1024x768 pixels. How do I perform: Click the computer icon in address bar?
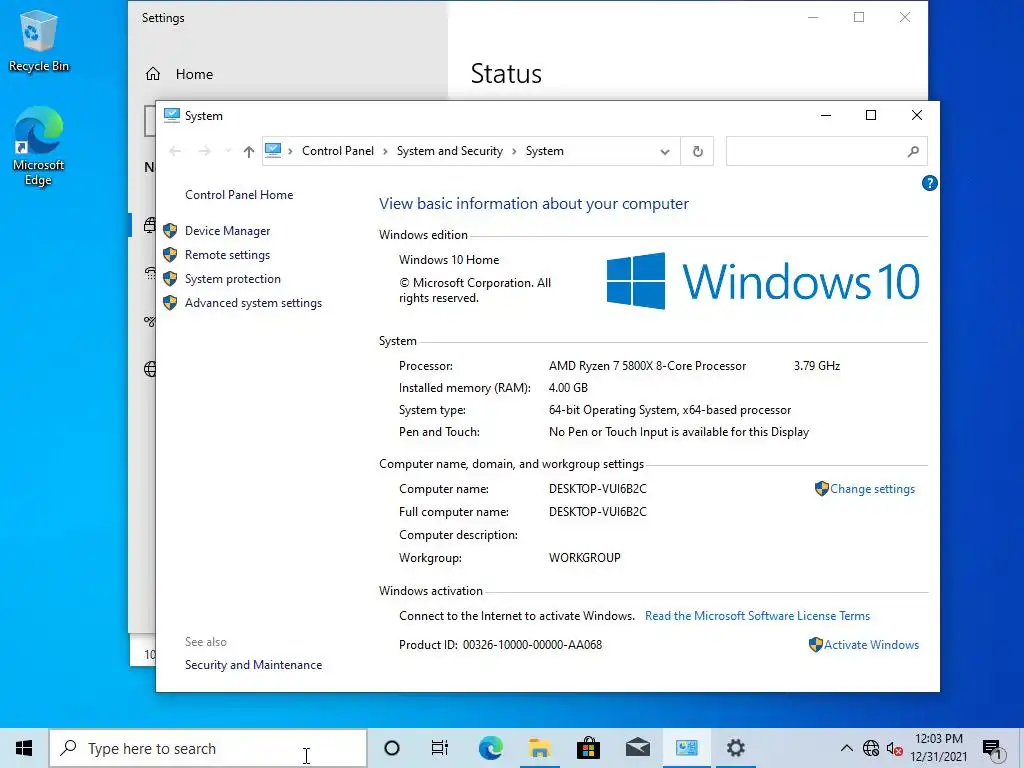(x=273, y=151)
